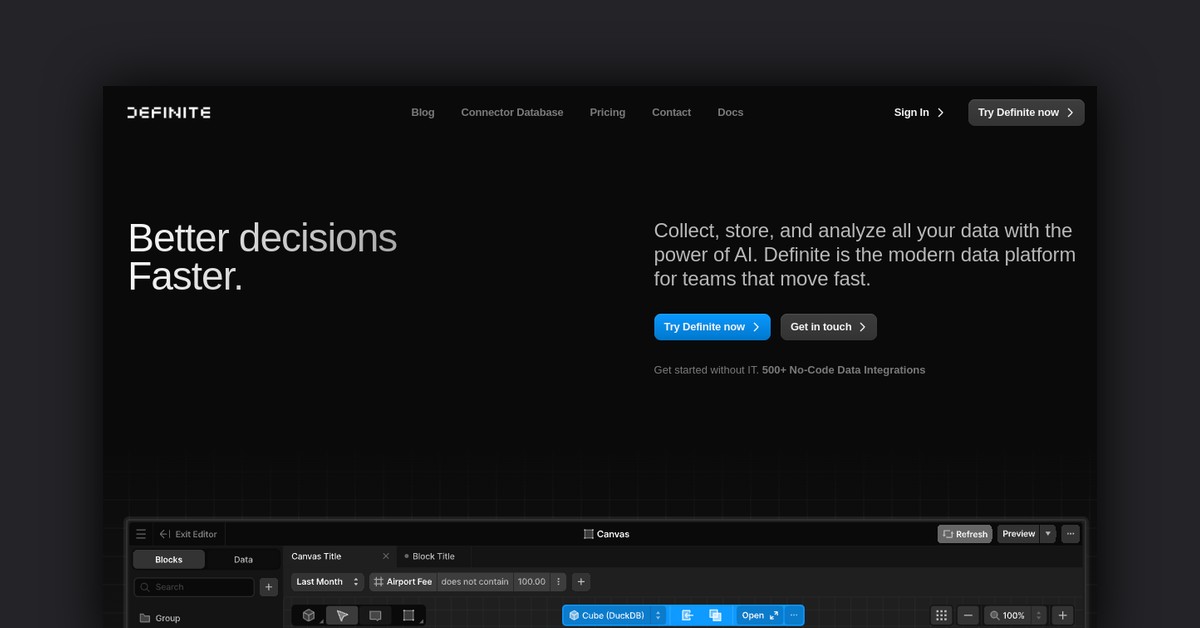This screenshot has width=1200, height=628.
Task: Zoom in with the plus icon
Action: tap(1063, 615)
